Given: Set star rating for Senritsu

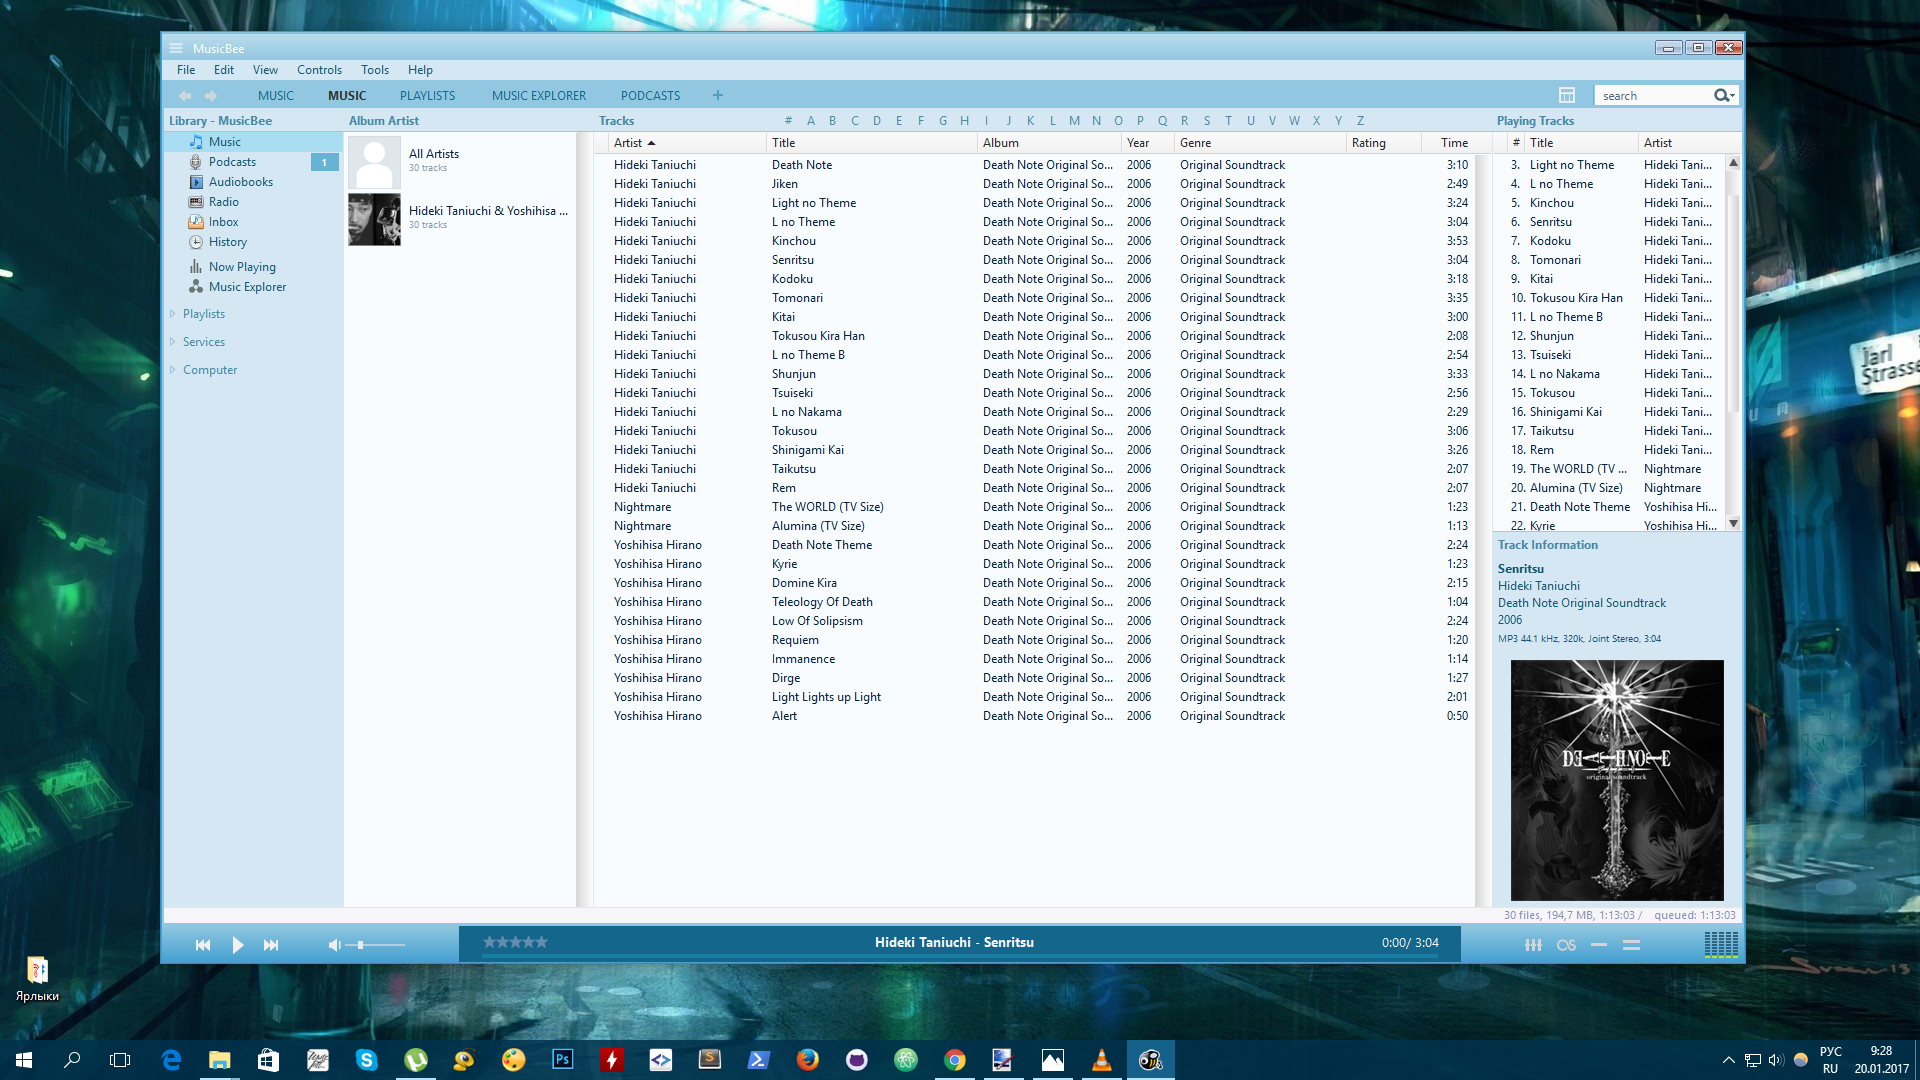Looking at the screenshot, I should (x=516, y=942).
